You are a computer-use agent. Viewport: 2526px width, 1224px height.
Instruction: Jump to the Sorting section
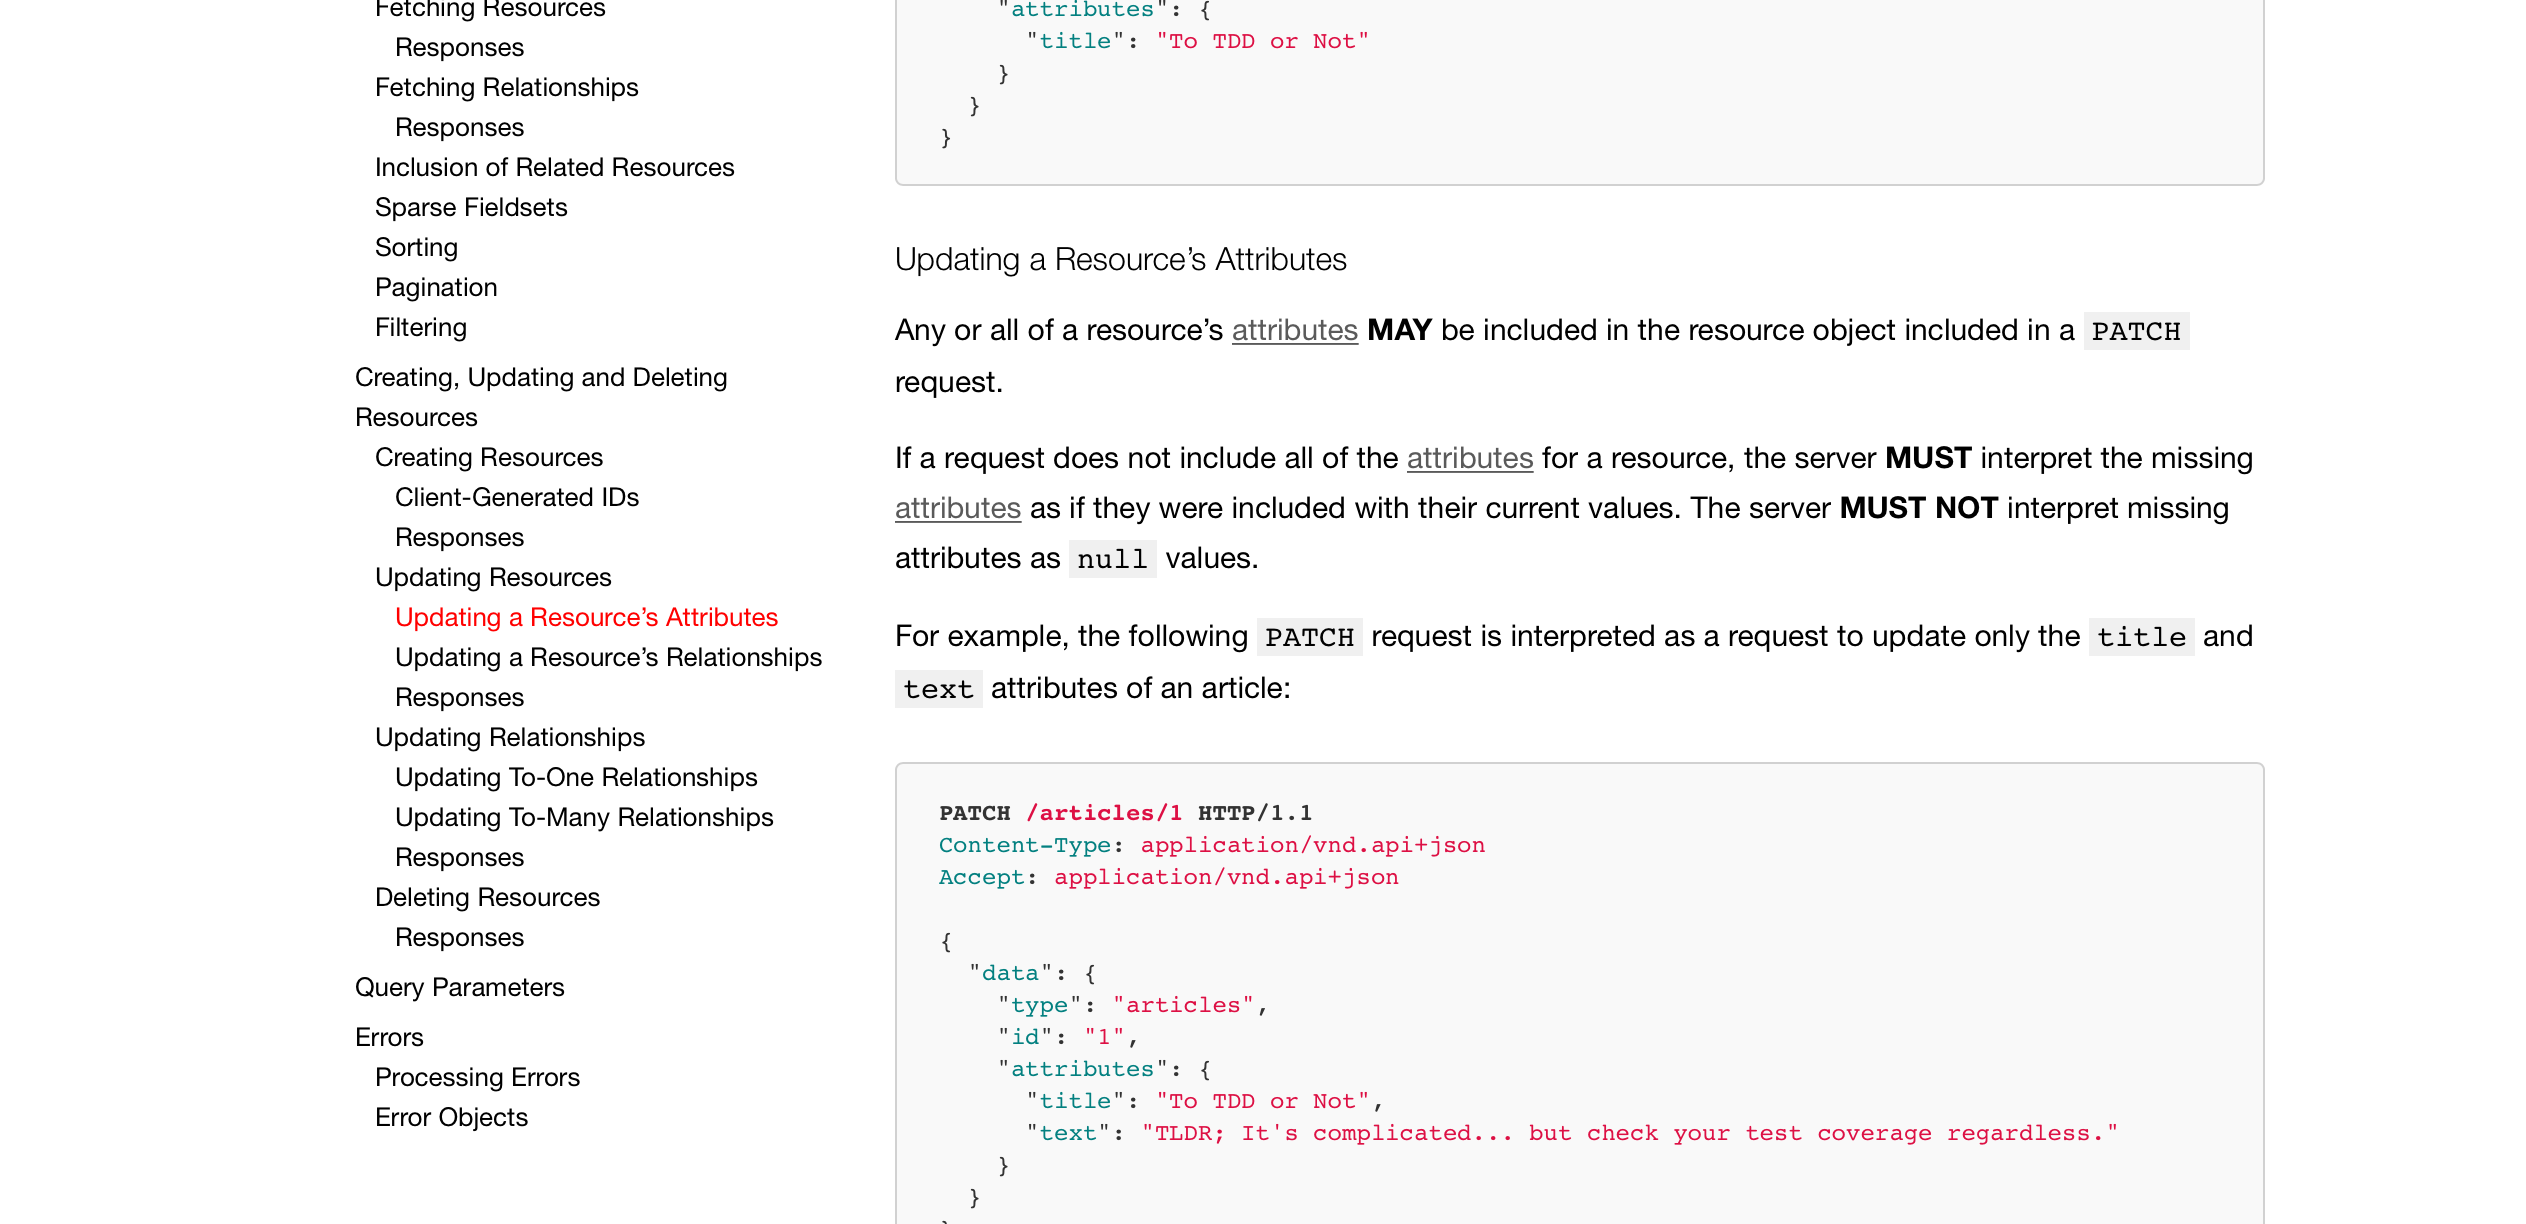click(416, 247)
